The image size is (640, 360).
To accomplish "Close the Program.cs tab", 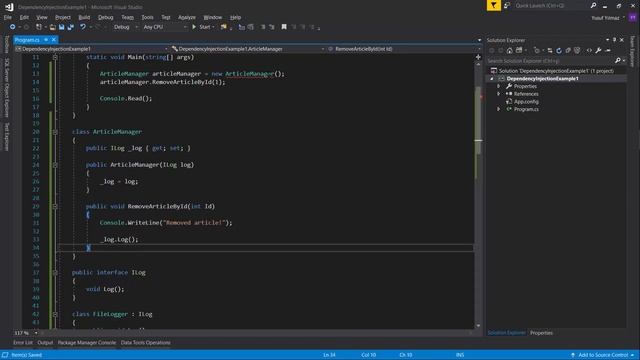I will click(53, 40).
